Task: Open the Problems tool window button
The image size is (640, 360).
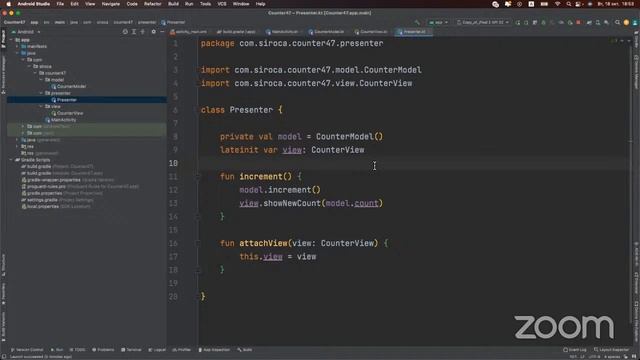Action: click(103, 350)
